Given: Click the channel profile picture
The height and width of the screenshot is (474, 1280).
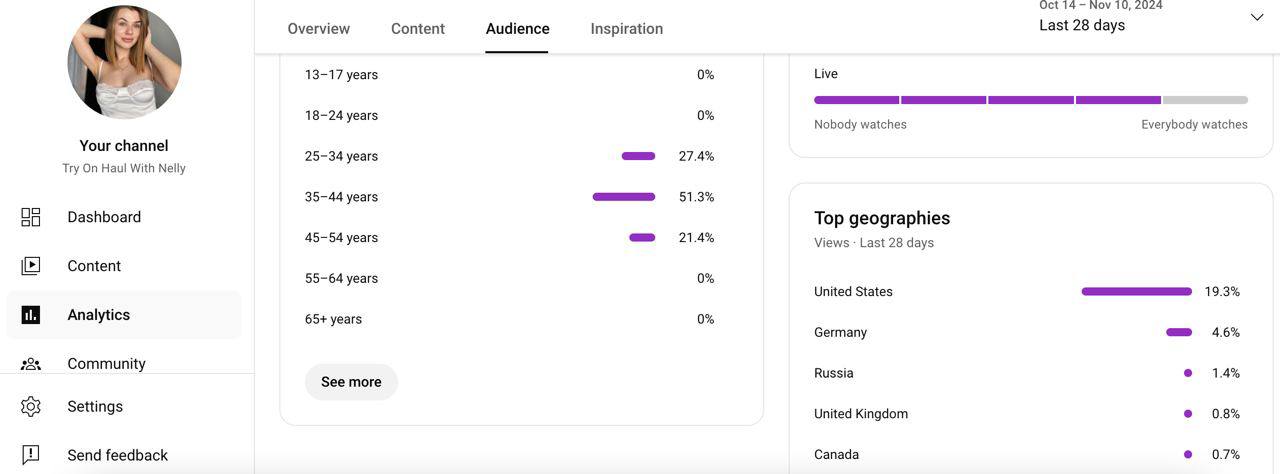Looking at the screenshot, I should click(x=124, y=62).
